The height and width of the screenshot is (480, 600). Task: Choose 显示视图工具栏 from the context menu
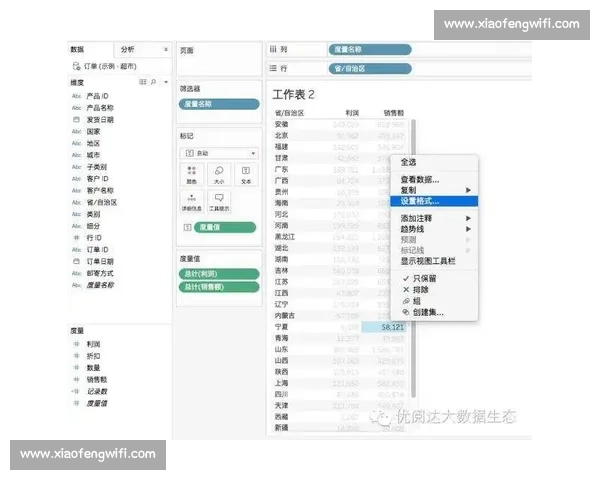click(x=434, y=261)
